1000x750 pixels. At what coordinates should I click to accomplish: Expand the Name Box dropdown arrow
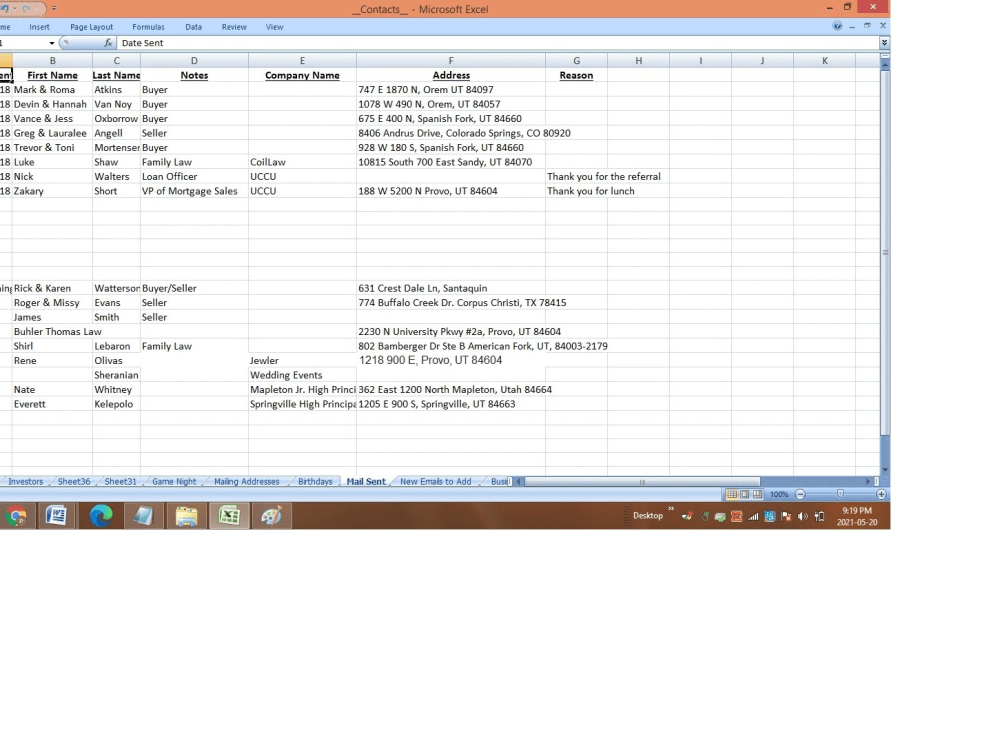(52, 43)
